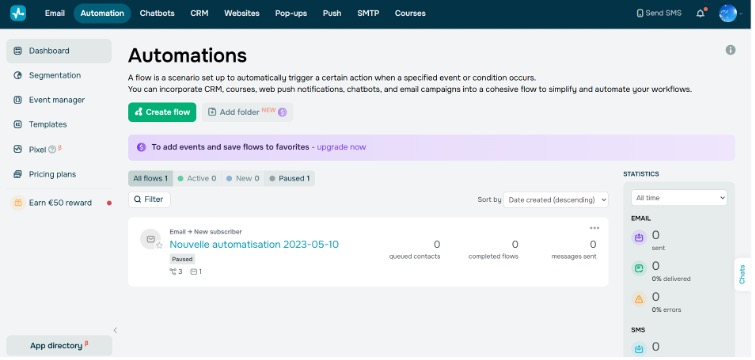Open the Sort by dropdown

(x=556, y=200)
